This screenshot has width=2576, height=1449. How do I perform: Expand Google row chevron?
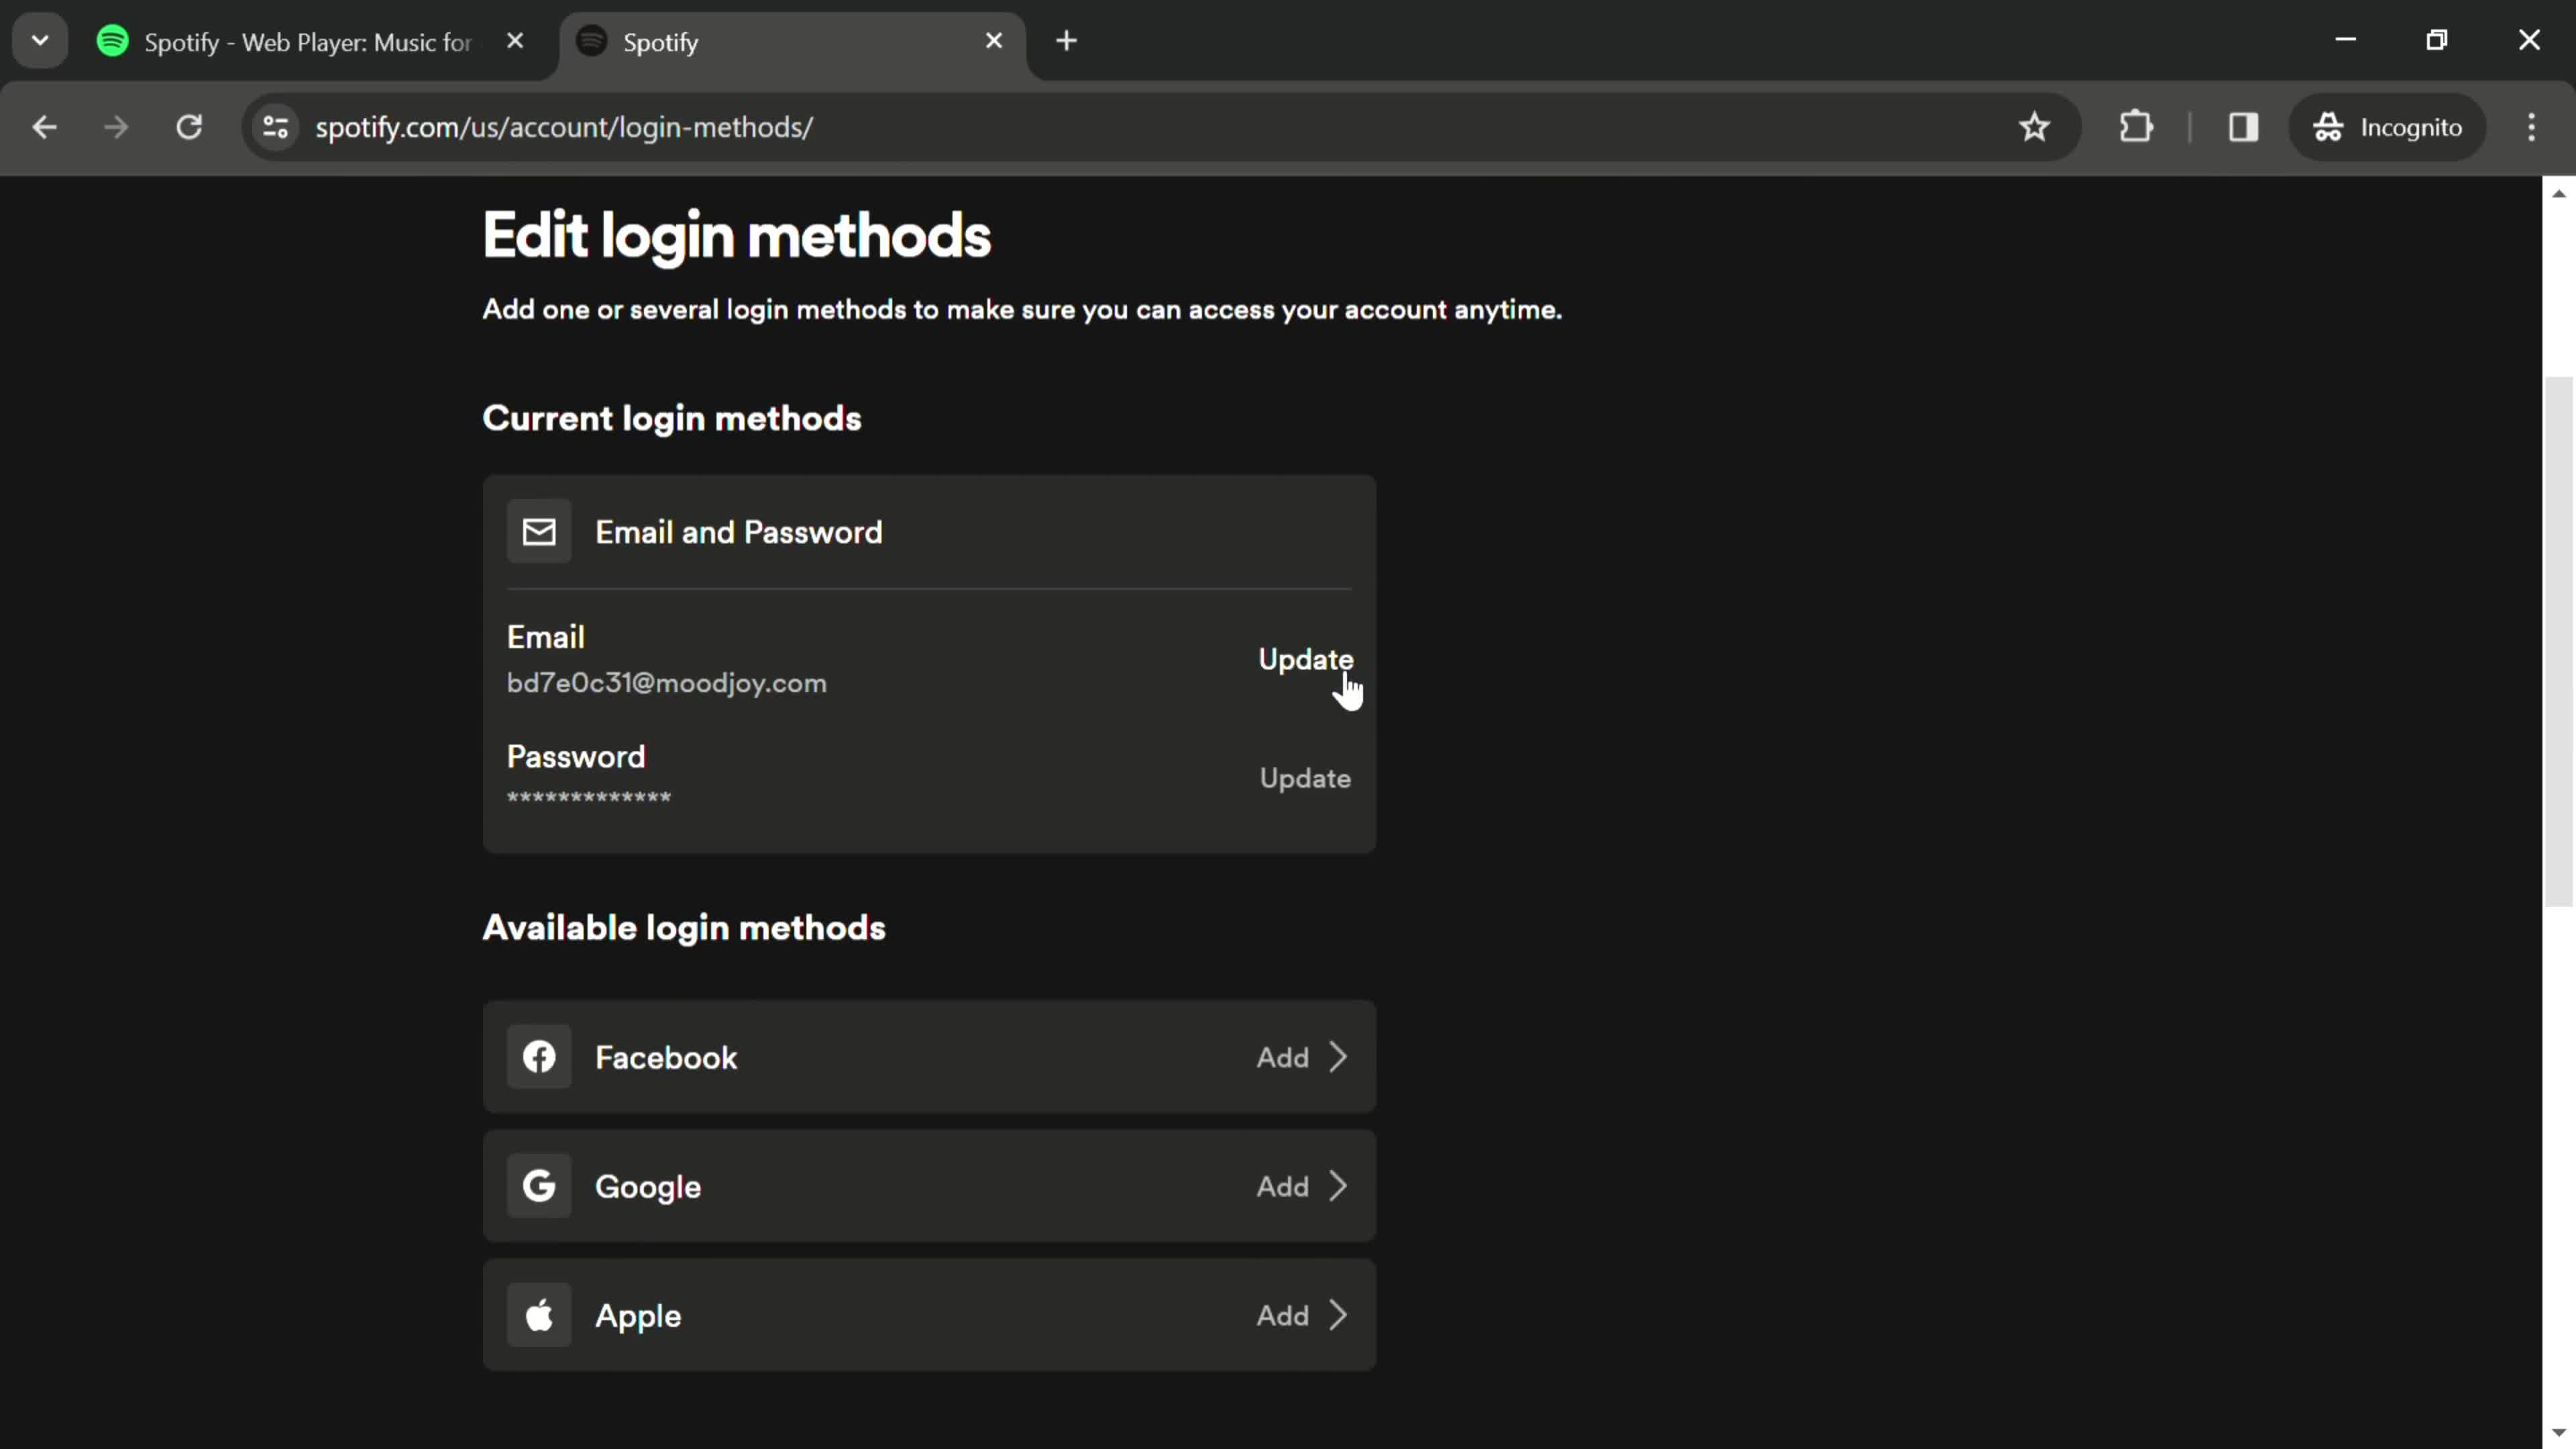pyautogui.click(x=1338, y=1186)
